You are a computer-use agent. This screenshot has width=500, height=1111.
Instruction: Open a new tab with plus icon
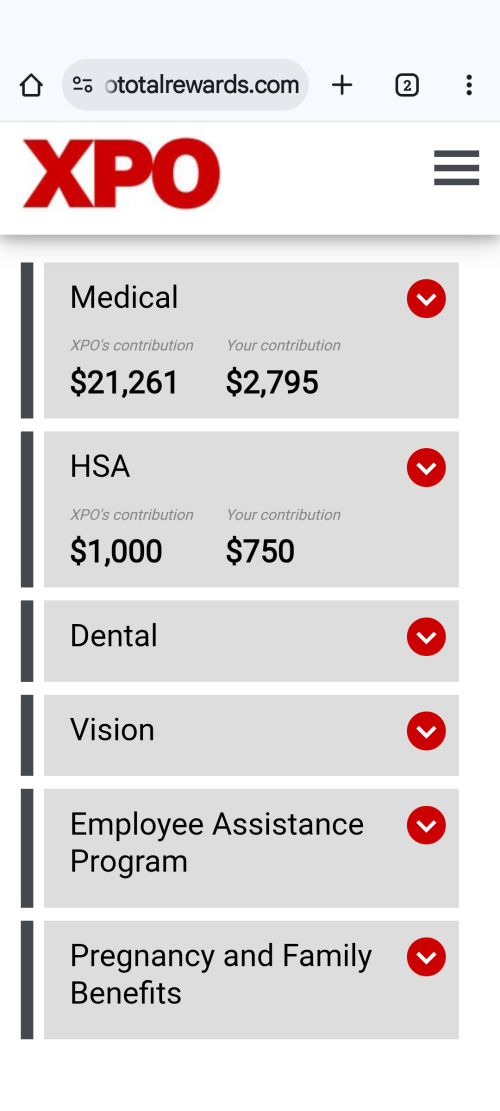coord(342,86)
